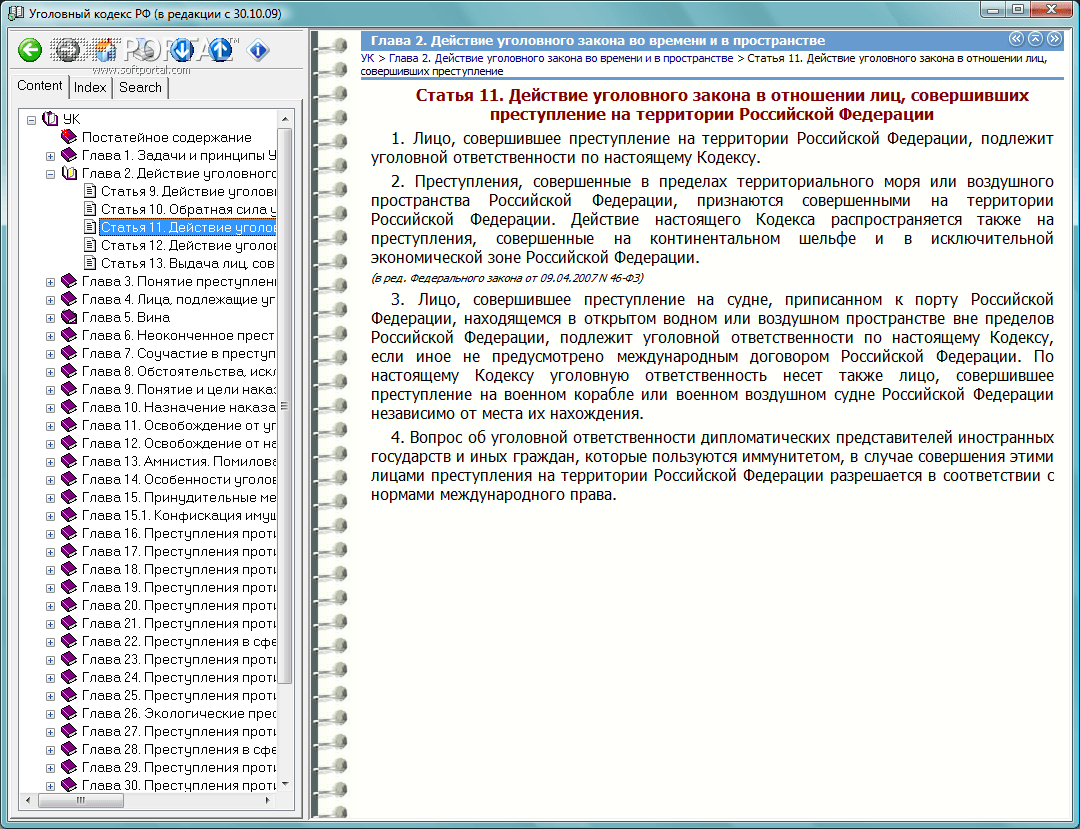Image resolution: width=1080 pixels, height=829 pixels.
Task: Select Статья 12 in the tree
Action: click(188, 245)
